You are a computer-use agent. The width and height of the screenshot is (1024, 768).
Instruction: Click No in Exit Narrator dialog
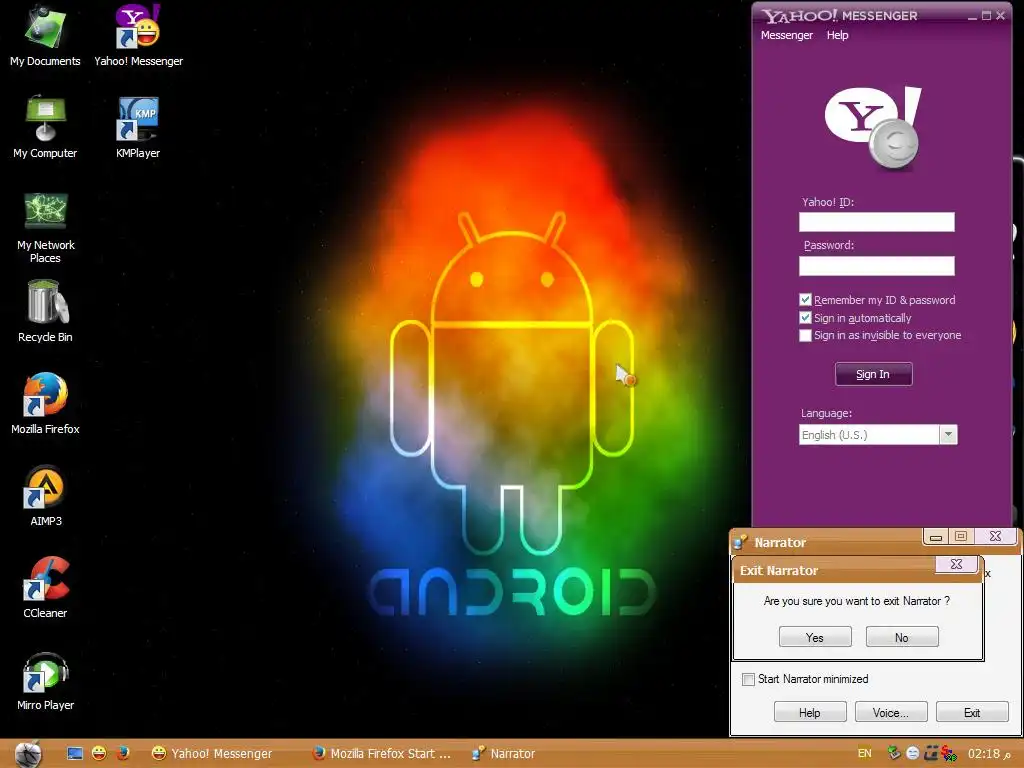tap(902, 637)
